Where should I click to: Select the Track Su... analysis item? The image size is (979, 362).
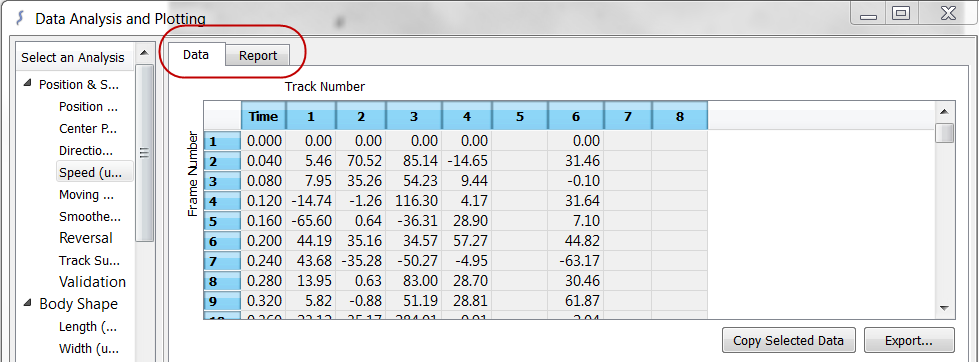pyautogui.click(x=89, y=260)
